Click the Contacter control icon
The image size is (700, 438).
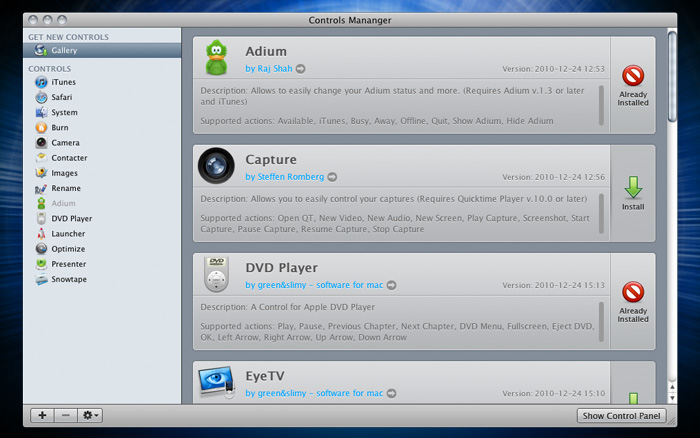(x=41, y=158)
